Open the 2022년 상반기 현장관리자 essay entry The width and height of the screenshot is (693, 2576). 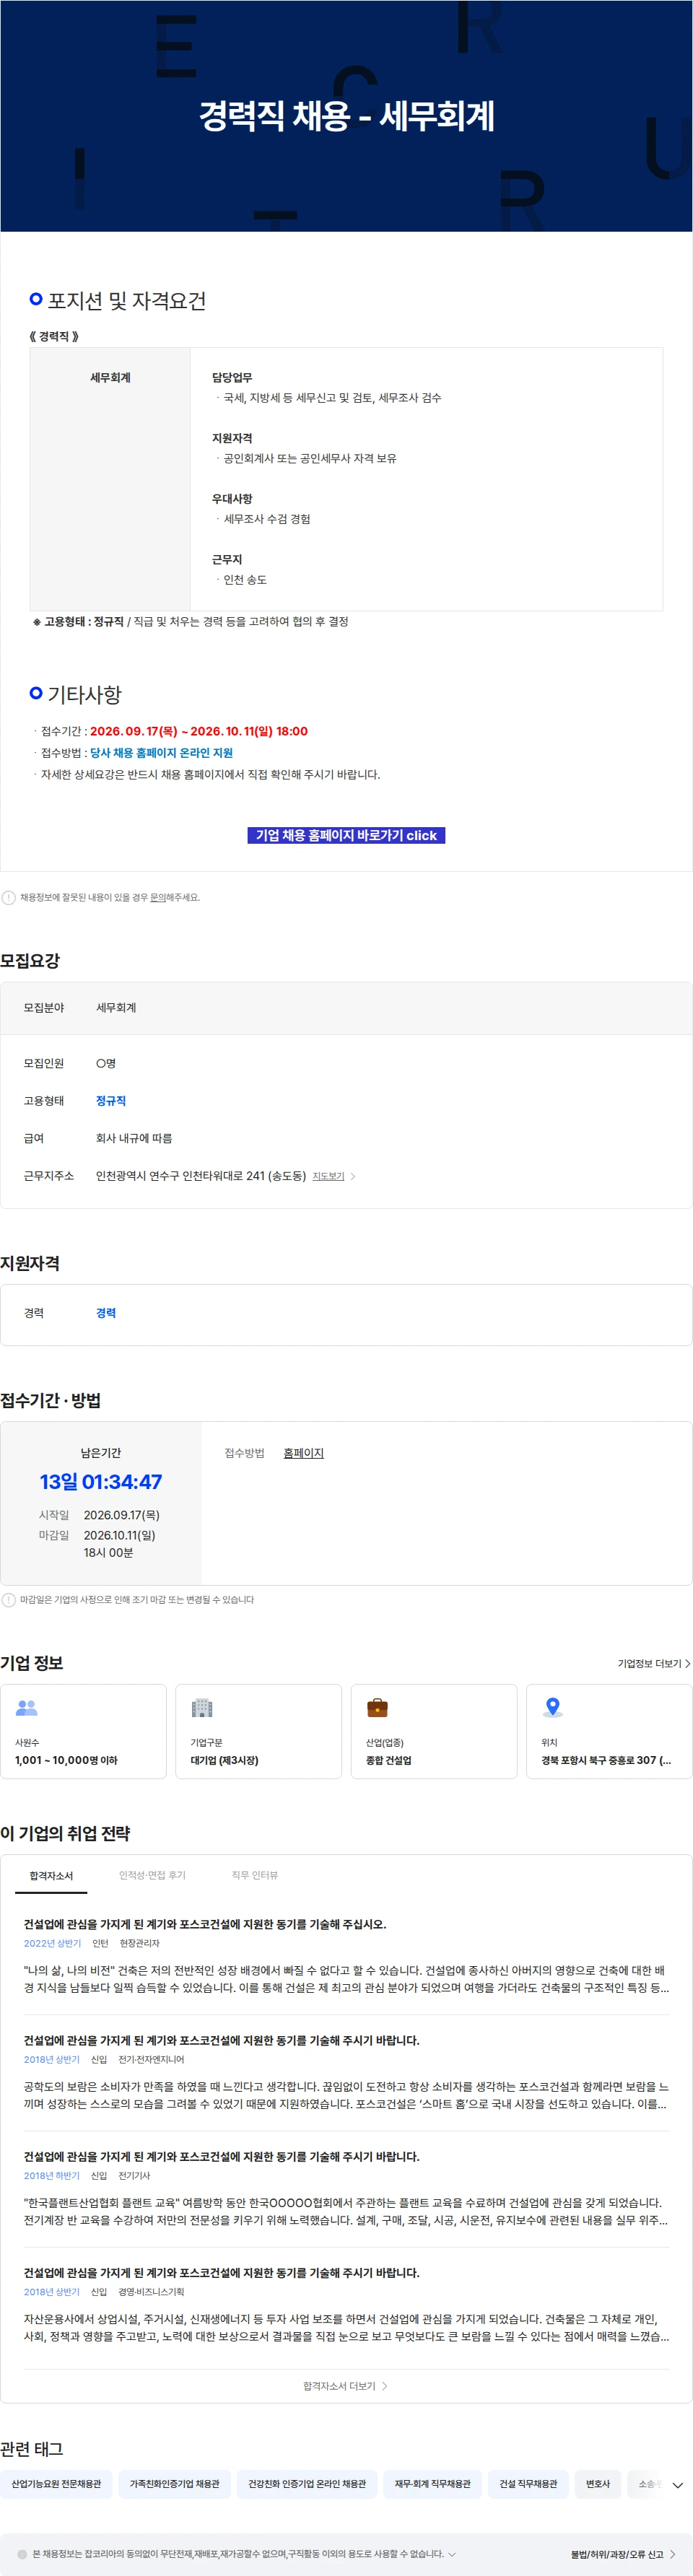pos(346,1955)
